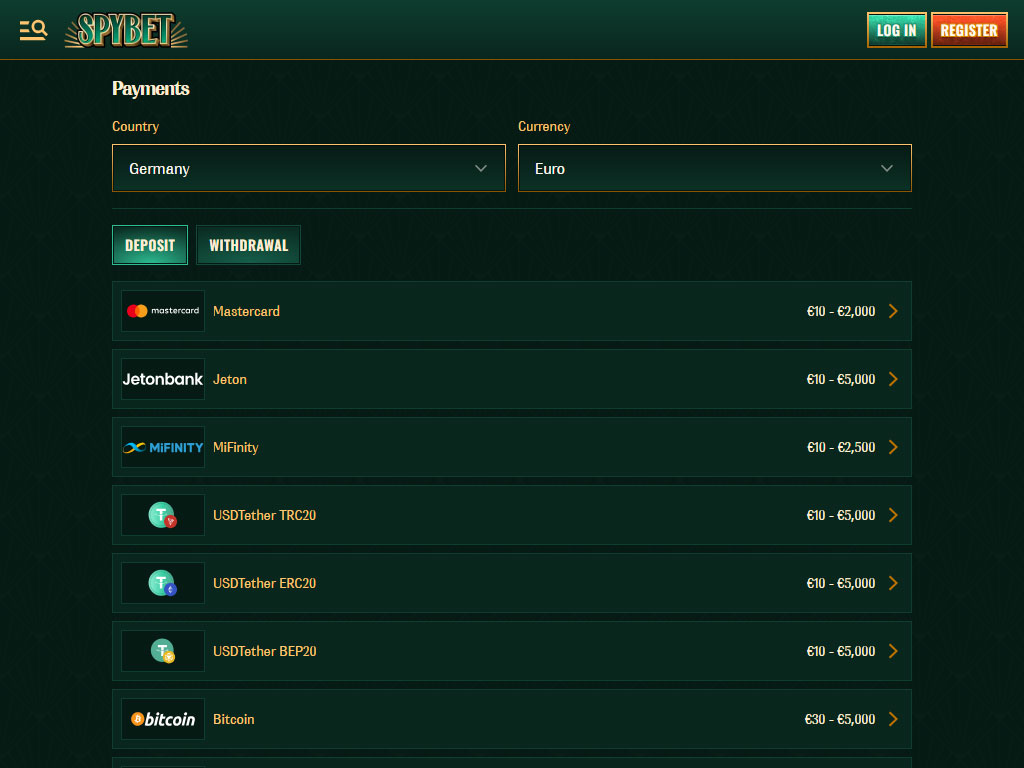The width and height of the screenshot is (1024, 768).
Task: Click the USDTether TRC20 €10 - €5,000 limit
Action: [840, 515]
